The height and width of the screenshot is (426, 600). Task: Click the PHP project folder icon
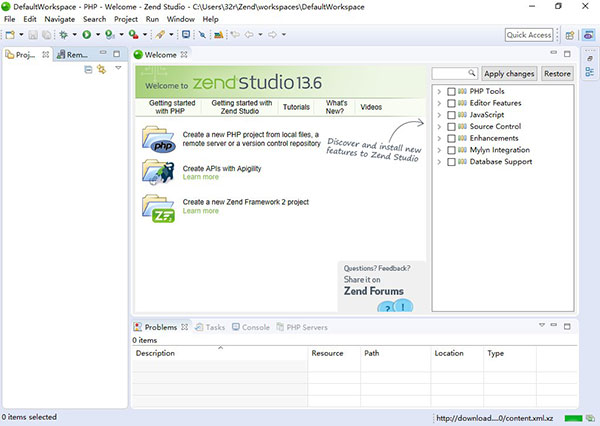[158, 138]
